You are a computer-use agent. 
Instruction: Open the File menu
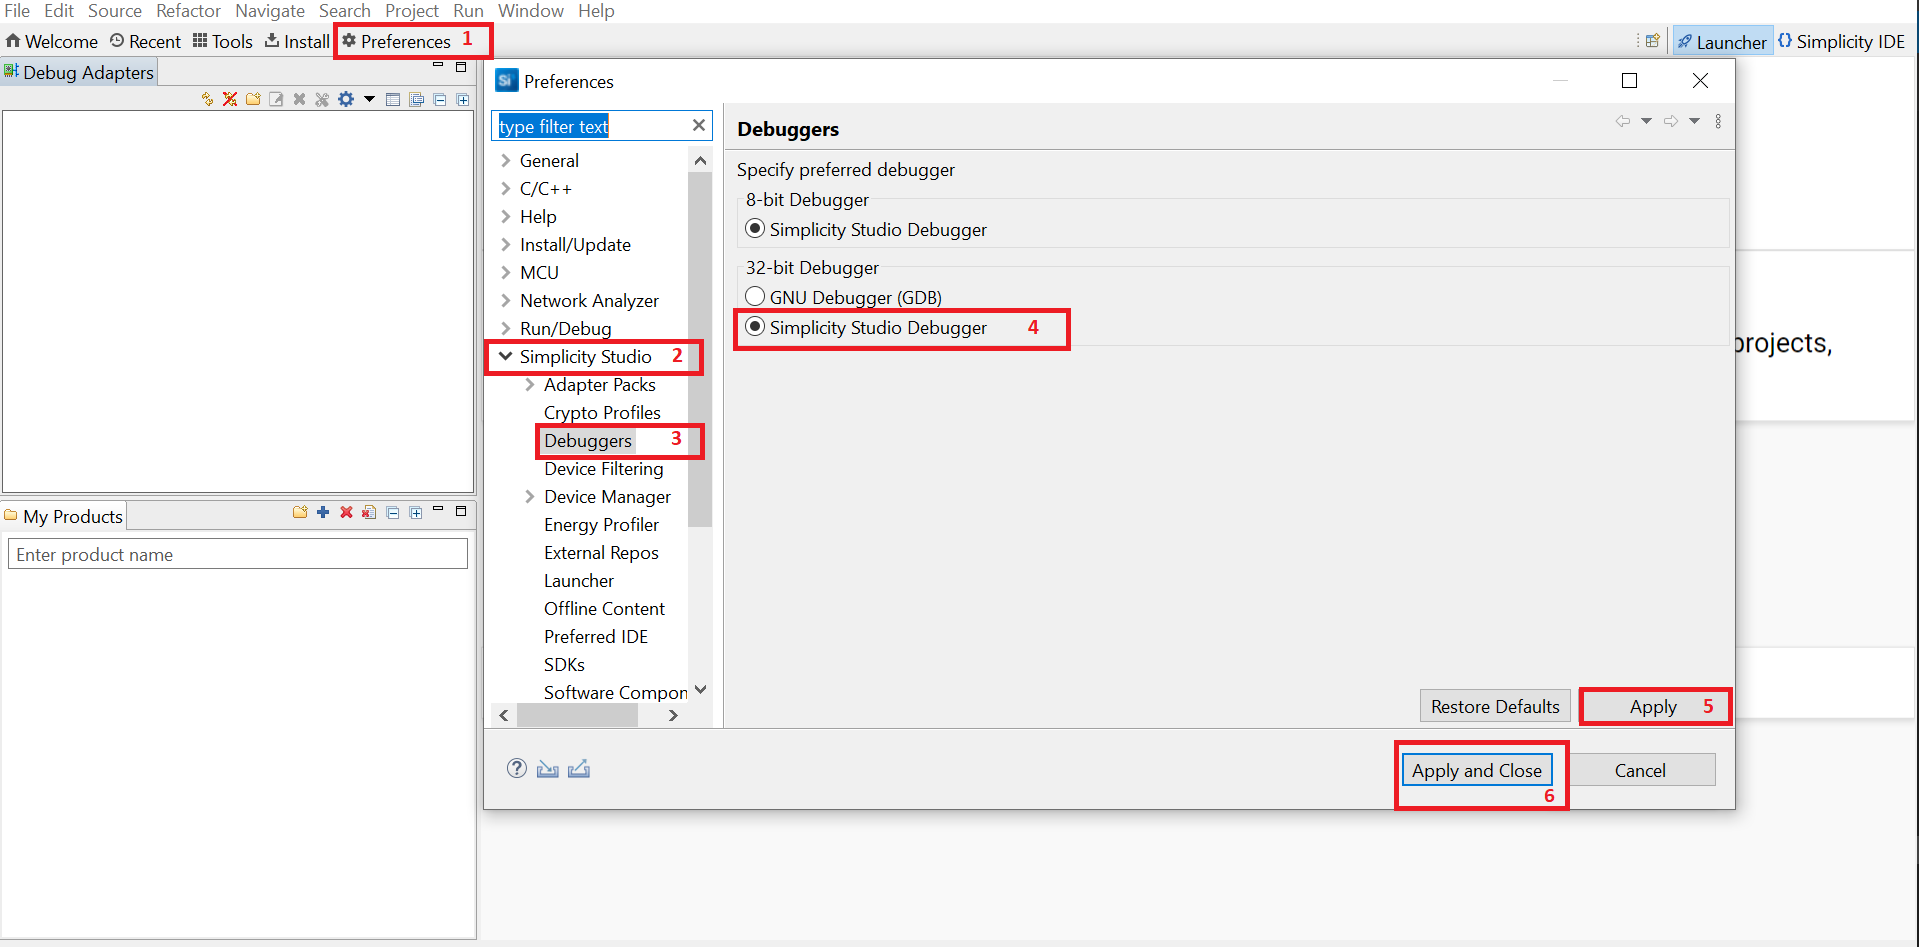click(x=17, y=11)
